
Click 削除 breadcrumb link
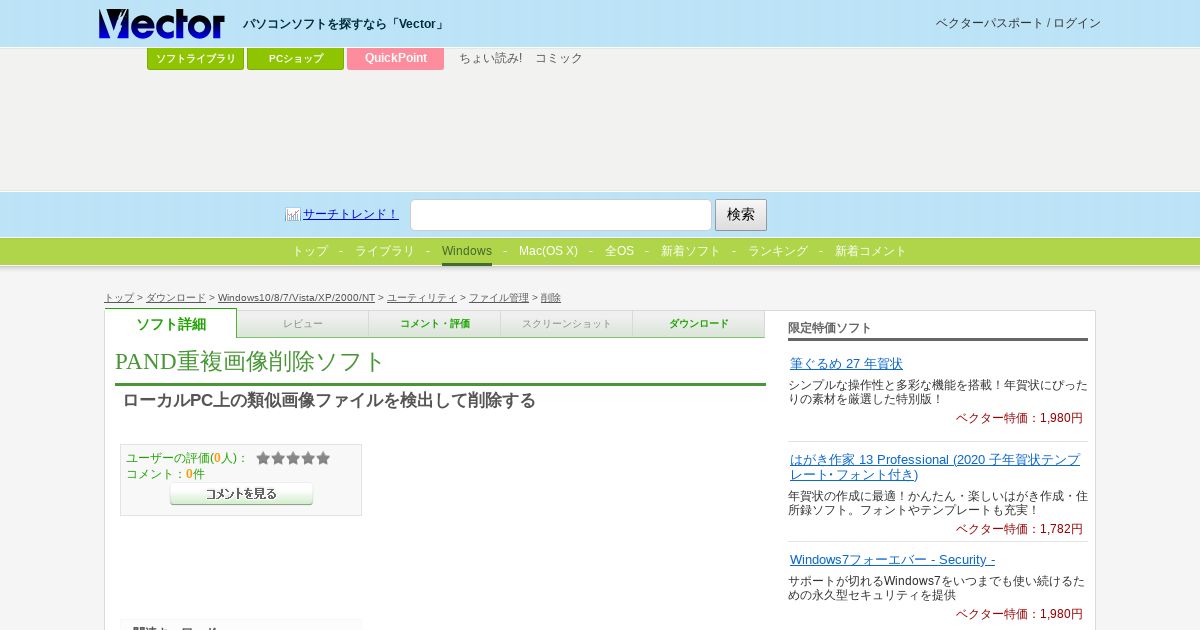[551, 298]
